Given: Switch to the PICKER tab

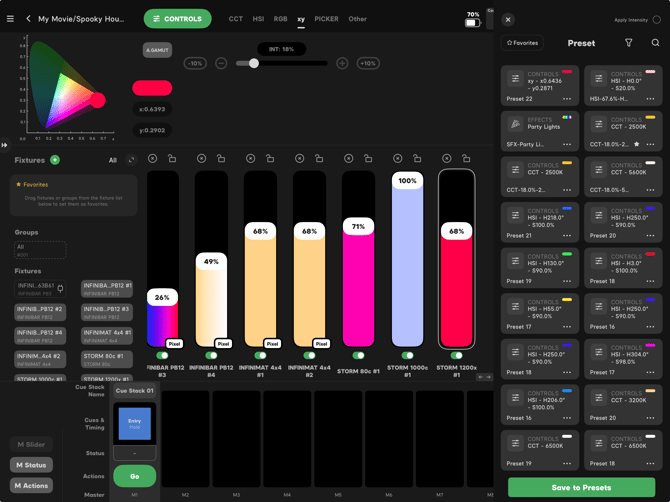Looking at the screenshot, I should click(326, 19).
